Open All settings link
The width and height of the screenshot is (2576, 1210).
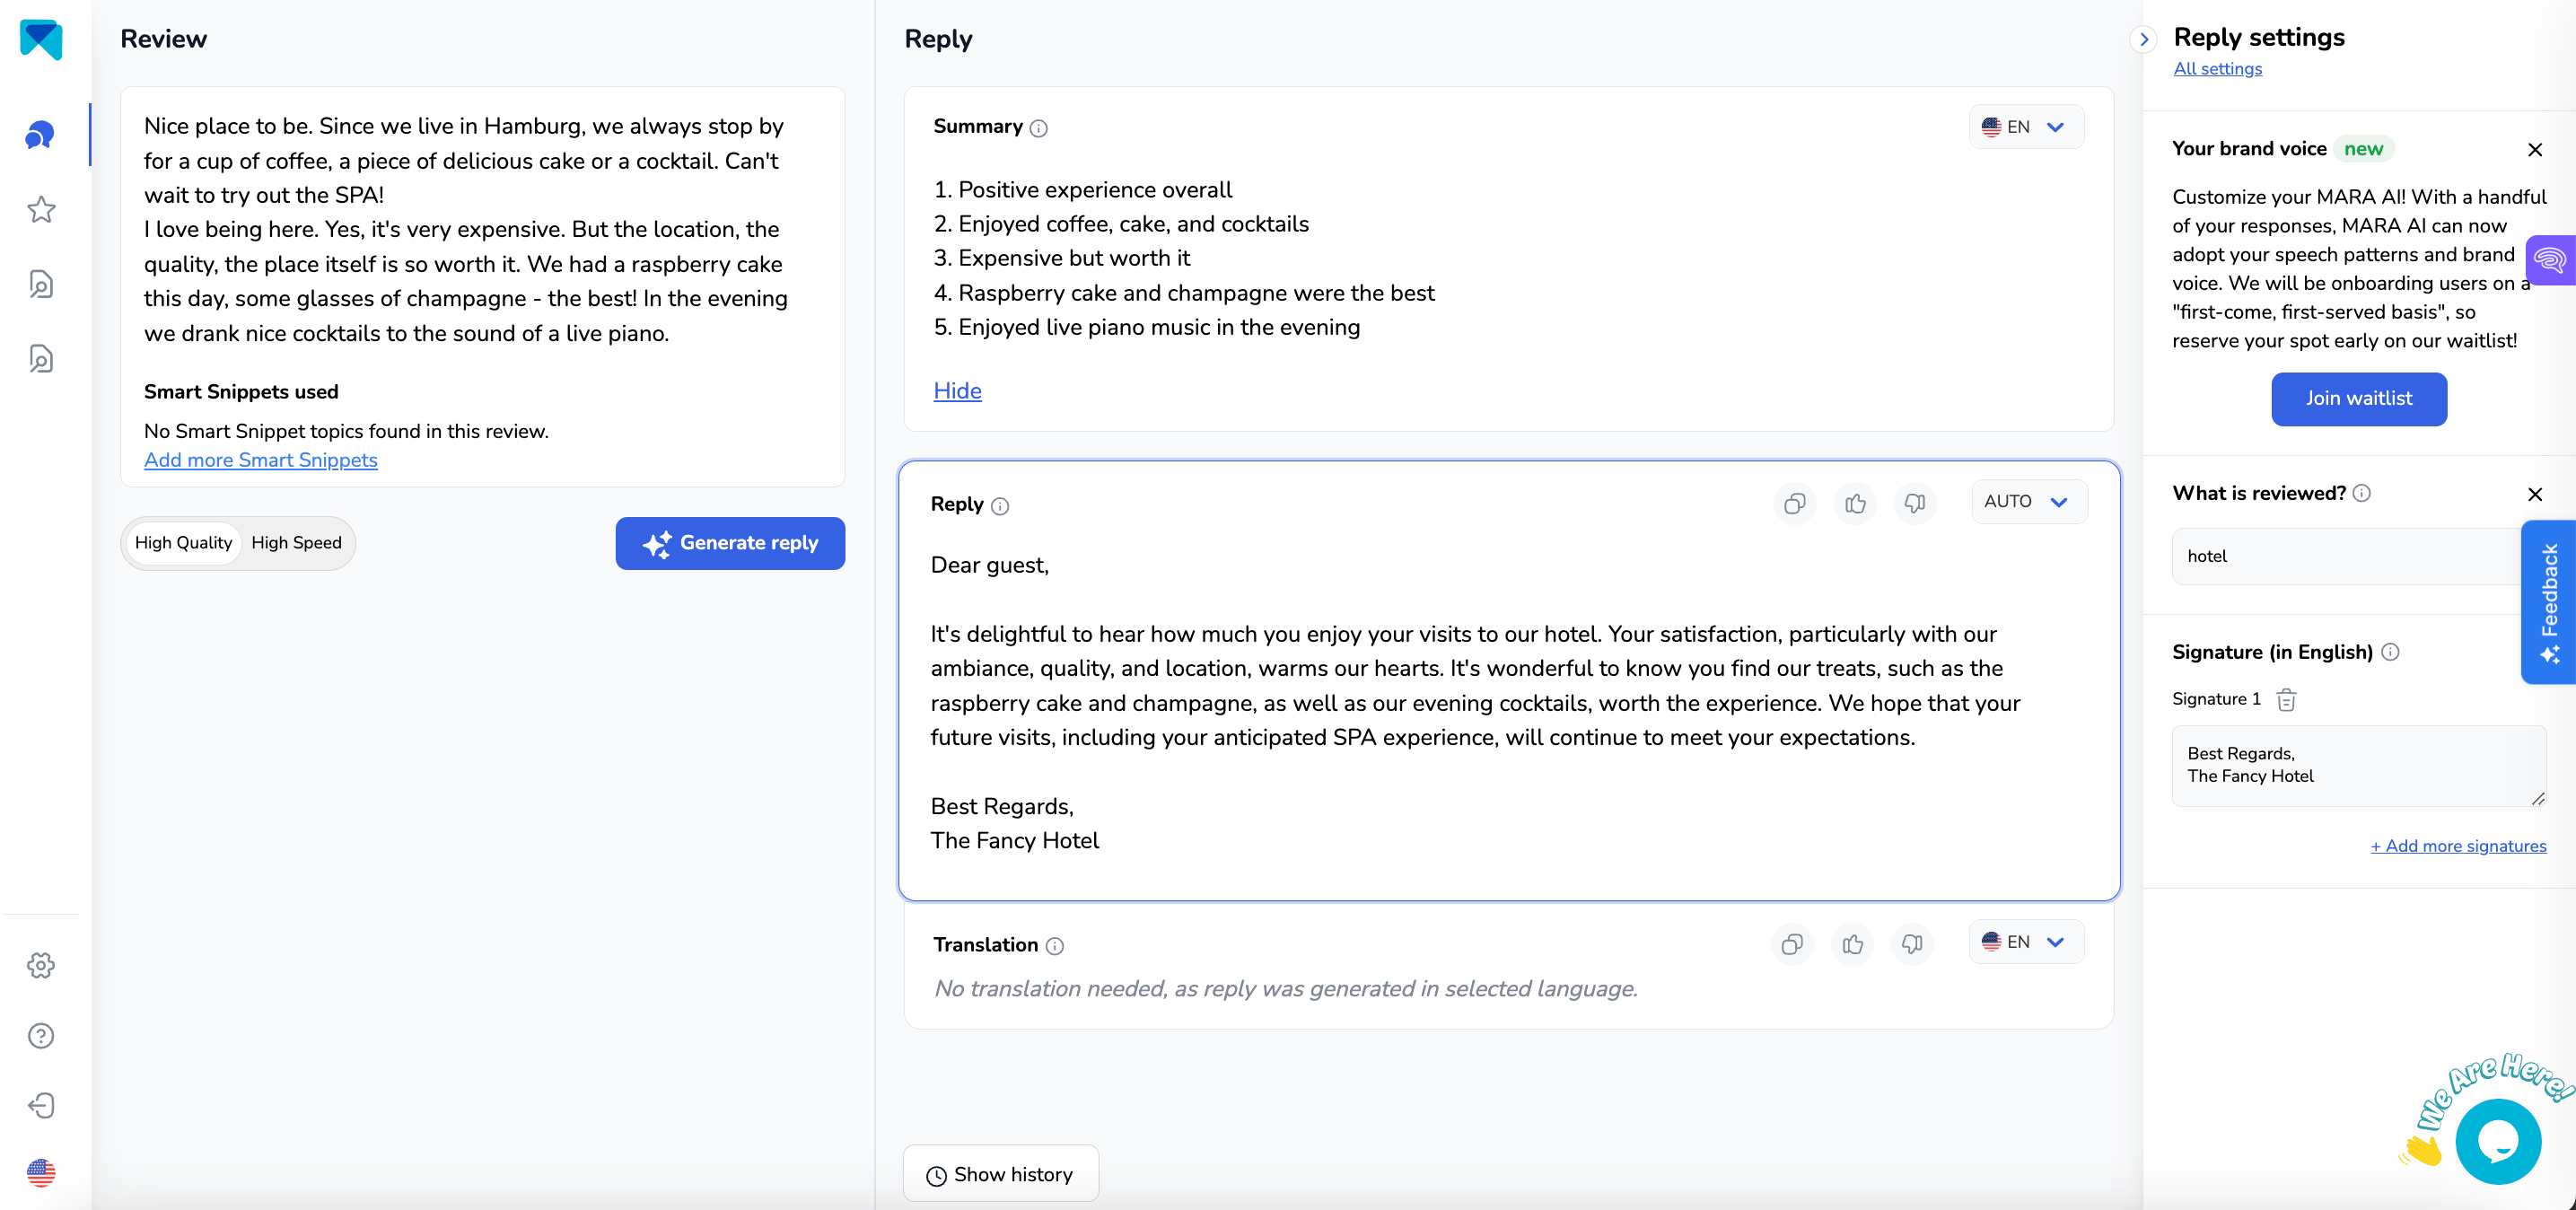click(x=2217, y=69)
